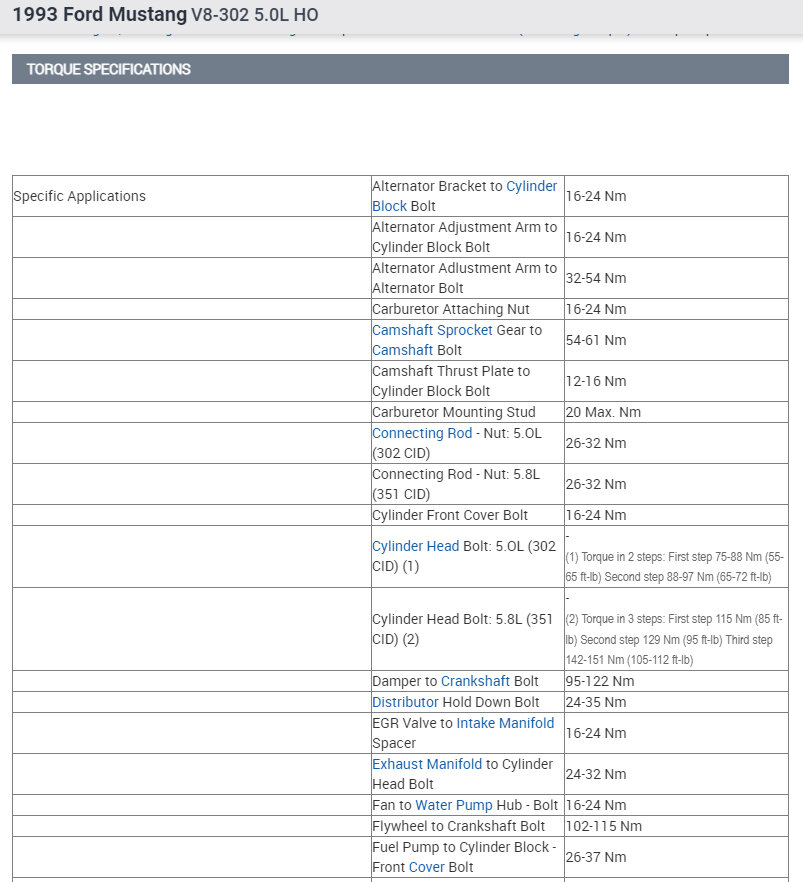This screenshot has height=882, width=803.
Task: Click the Camshaft Sprocket link
Action: point(432,330)
